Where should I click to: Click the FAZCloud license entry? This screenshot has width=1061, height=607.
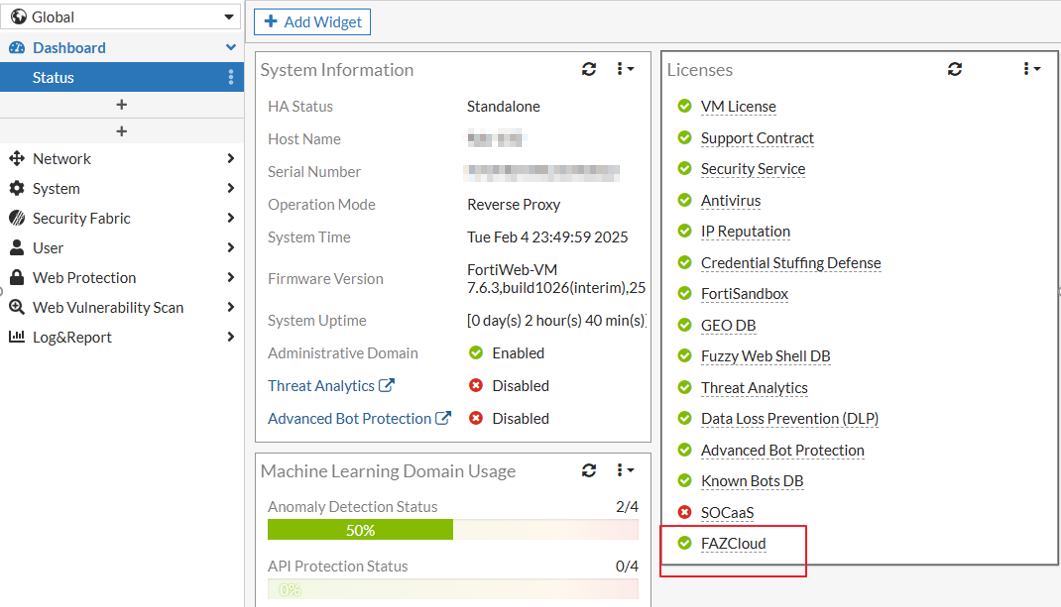733,544
